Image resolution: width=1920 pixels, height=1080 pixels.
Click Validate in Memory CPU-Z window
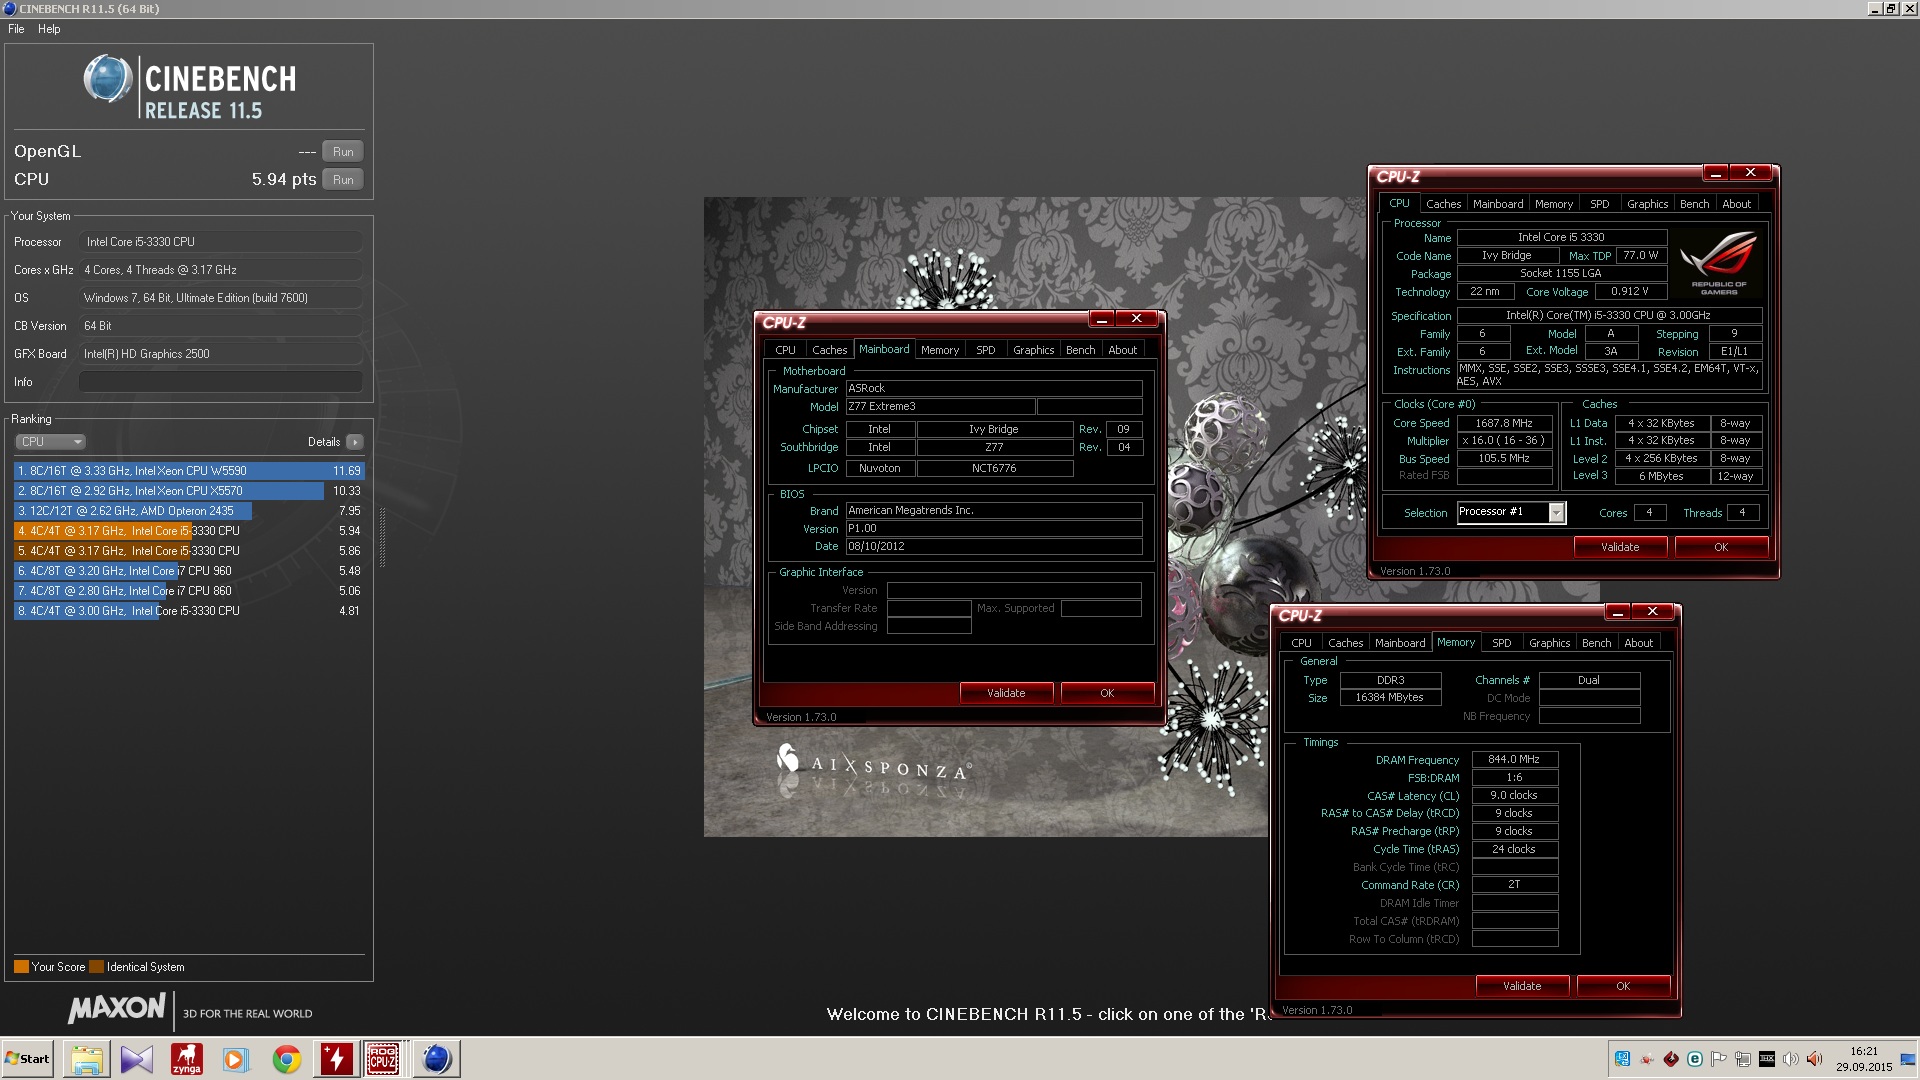pyautogui.click(x=1522, y=986)
